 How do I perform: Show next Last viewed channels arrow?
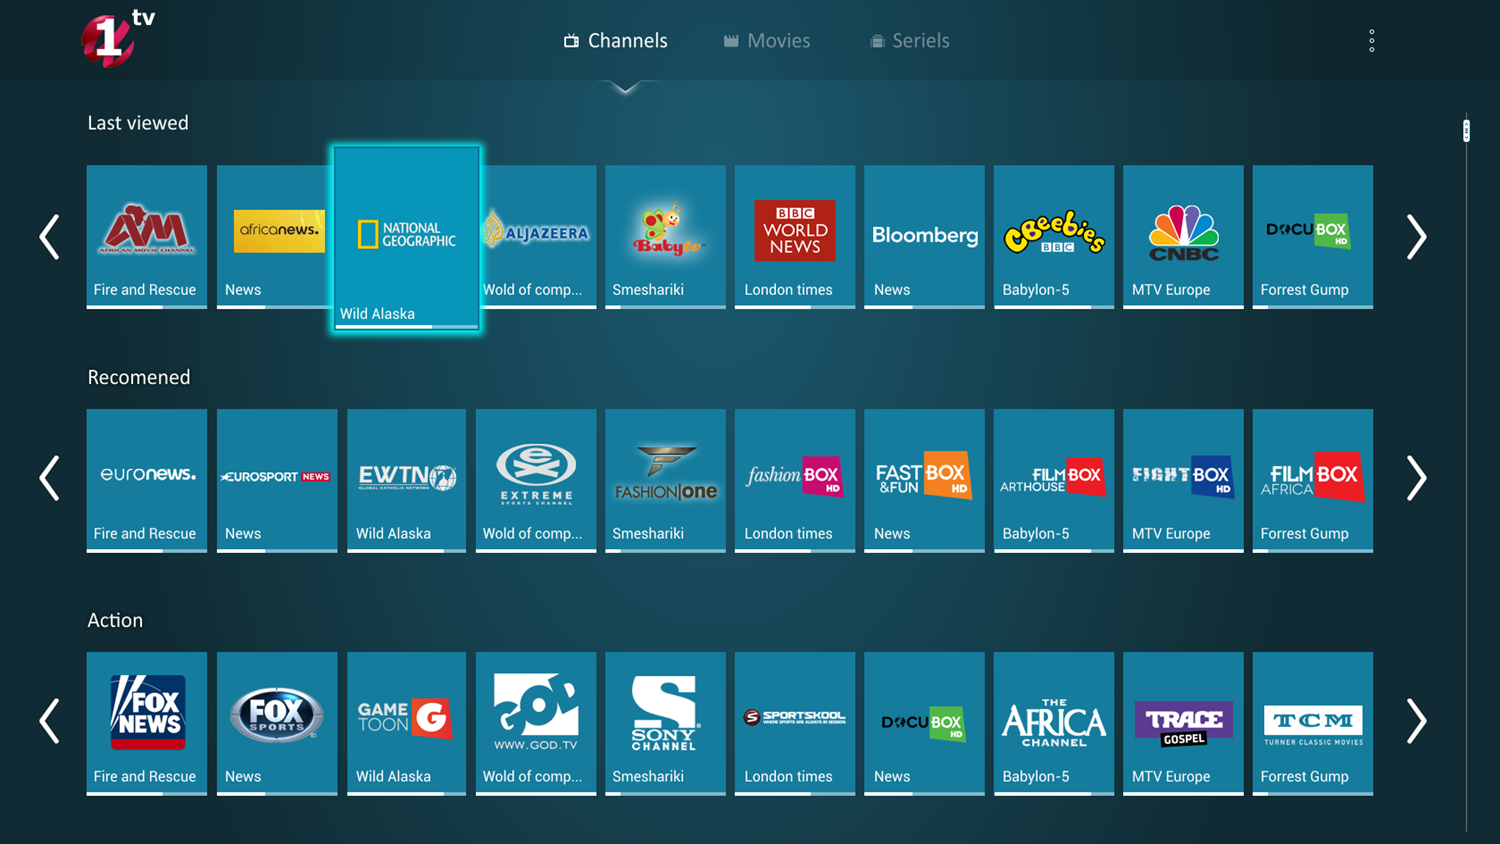click(1416, 237)
